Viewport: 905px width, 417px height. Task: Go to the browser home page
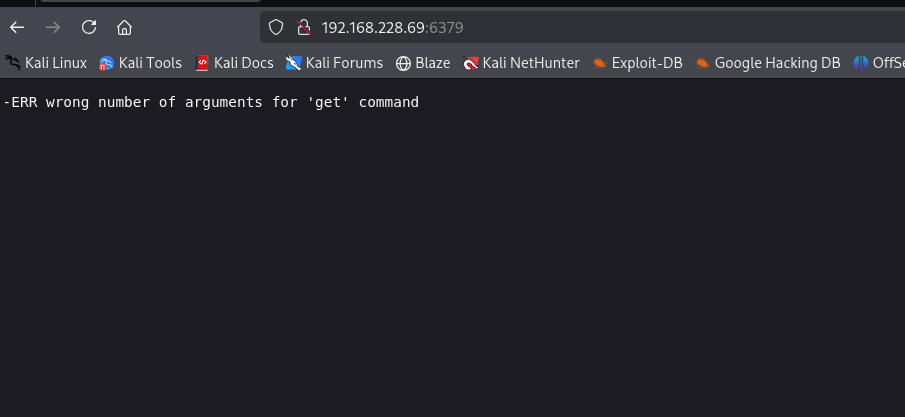pyautogui.click(x=124, y=27)
